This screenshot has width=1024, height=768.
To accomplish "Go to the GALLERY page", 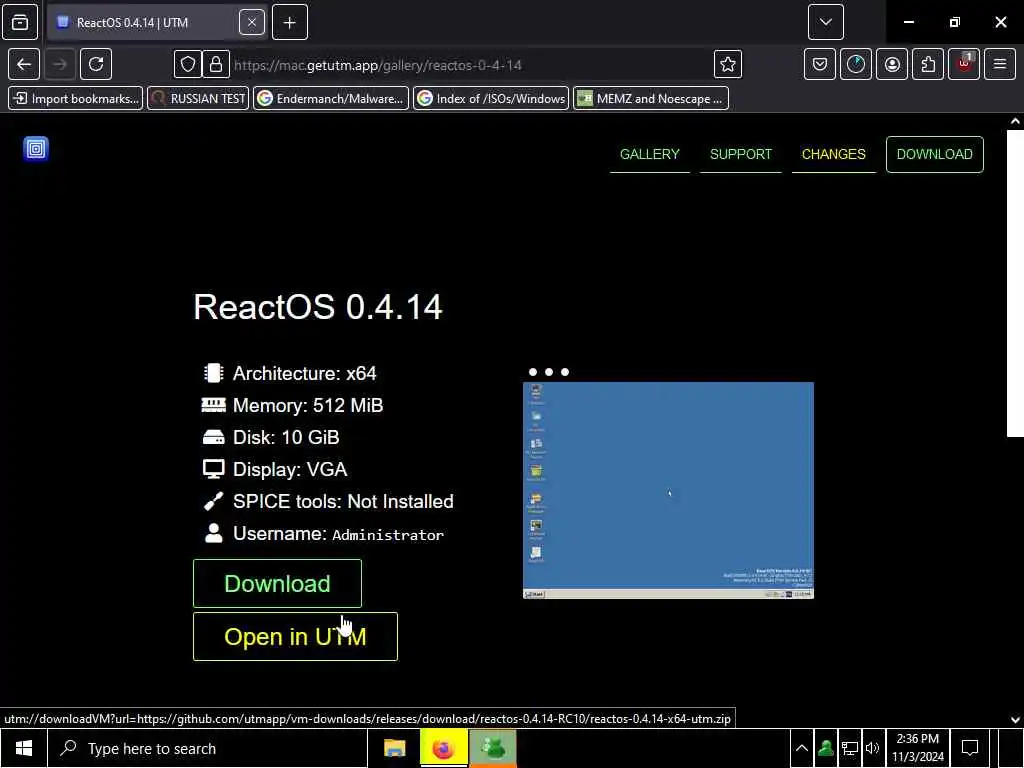I will tap(650, 154).
